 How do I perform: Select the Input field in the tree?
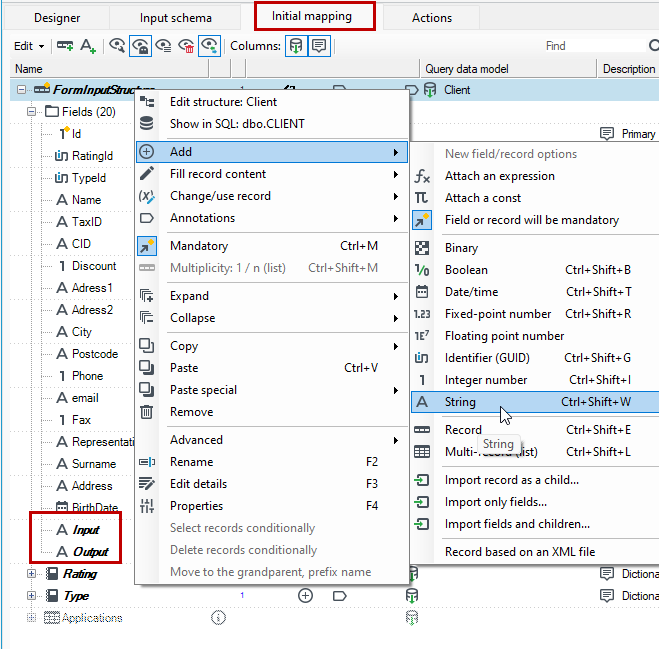tap(86, 530)
